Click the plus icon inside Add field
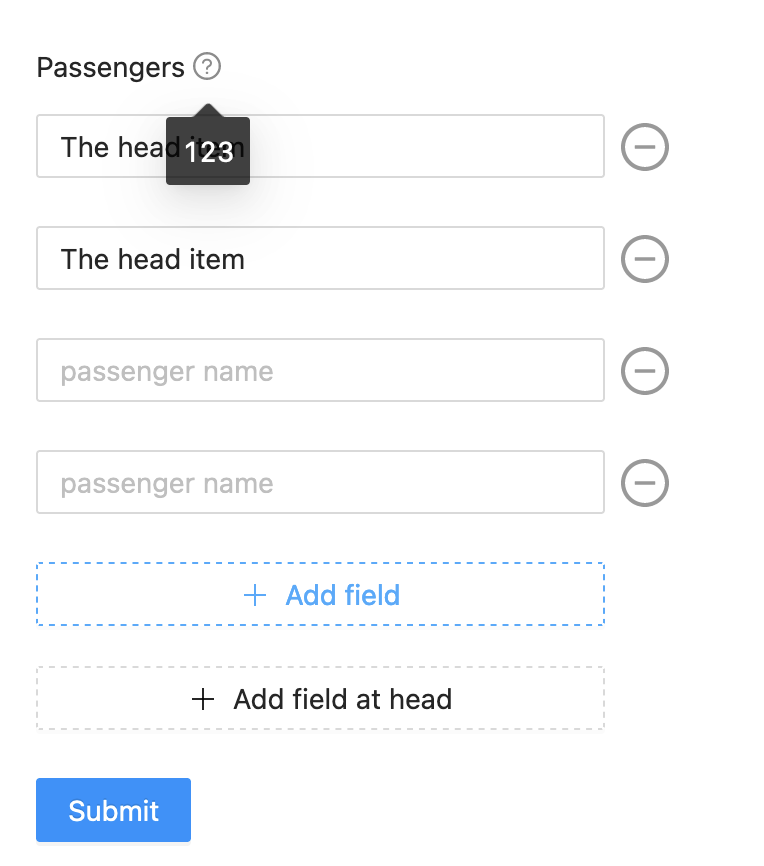 click(255, 595)
